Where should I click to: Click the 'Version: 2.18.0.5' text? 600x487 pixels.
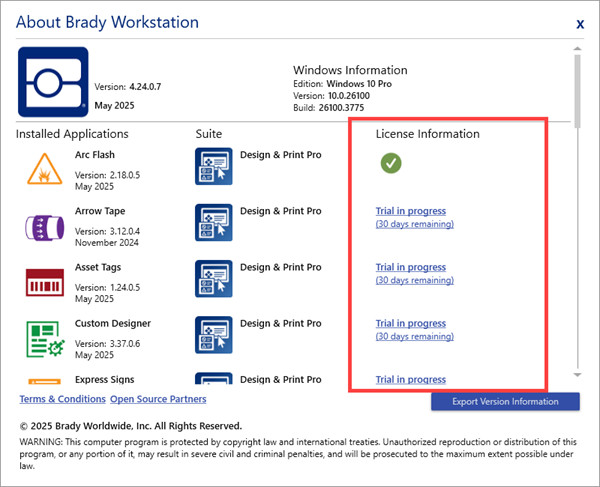107,175
